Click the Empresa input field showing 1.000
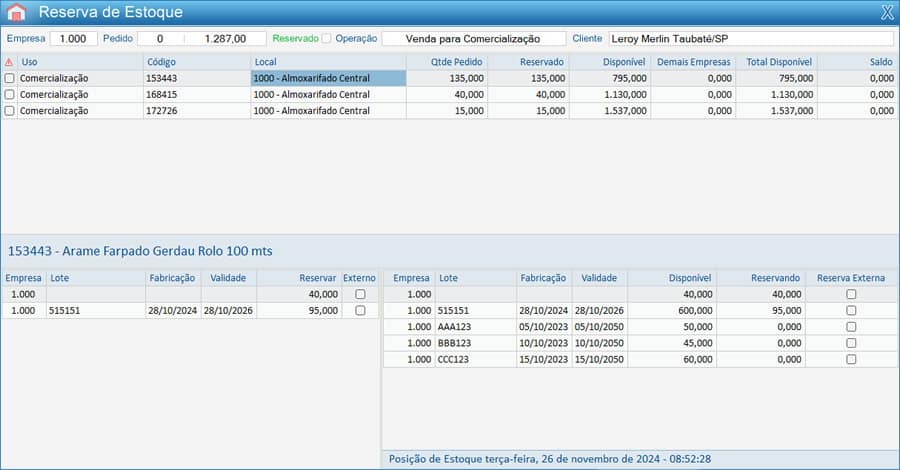Viewport: 900px width, 470px height. (x=73, y=38)
